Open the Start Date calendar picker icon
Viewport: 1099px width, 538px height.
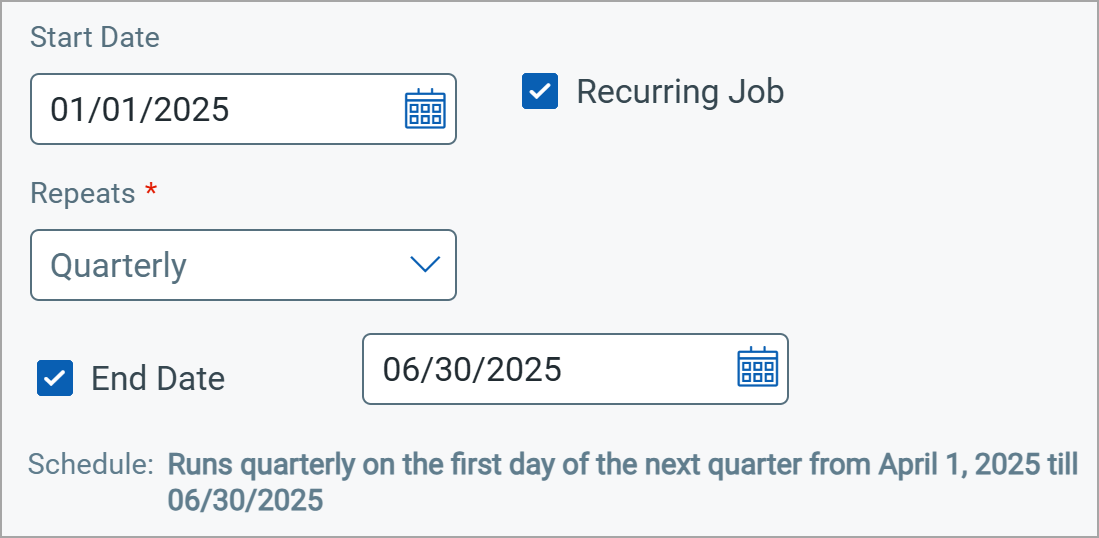point(425,109)
